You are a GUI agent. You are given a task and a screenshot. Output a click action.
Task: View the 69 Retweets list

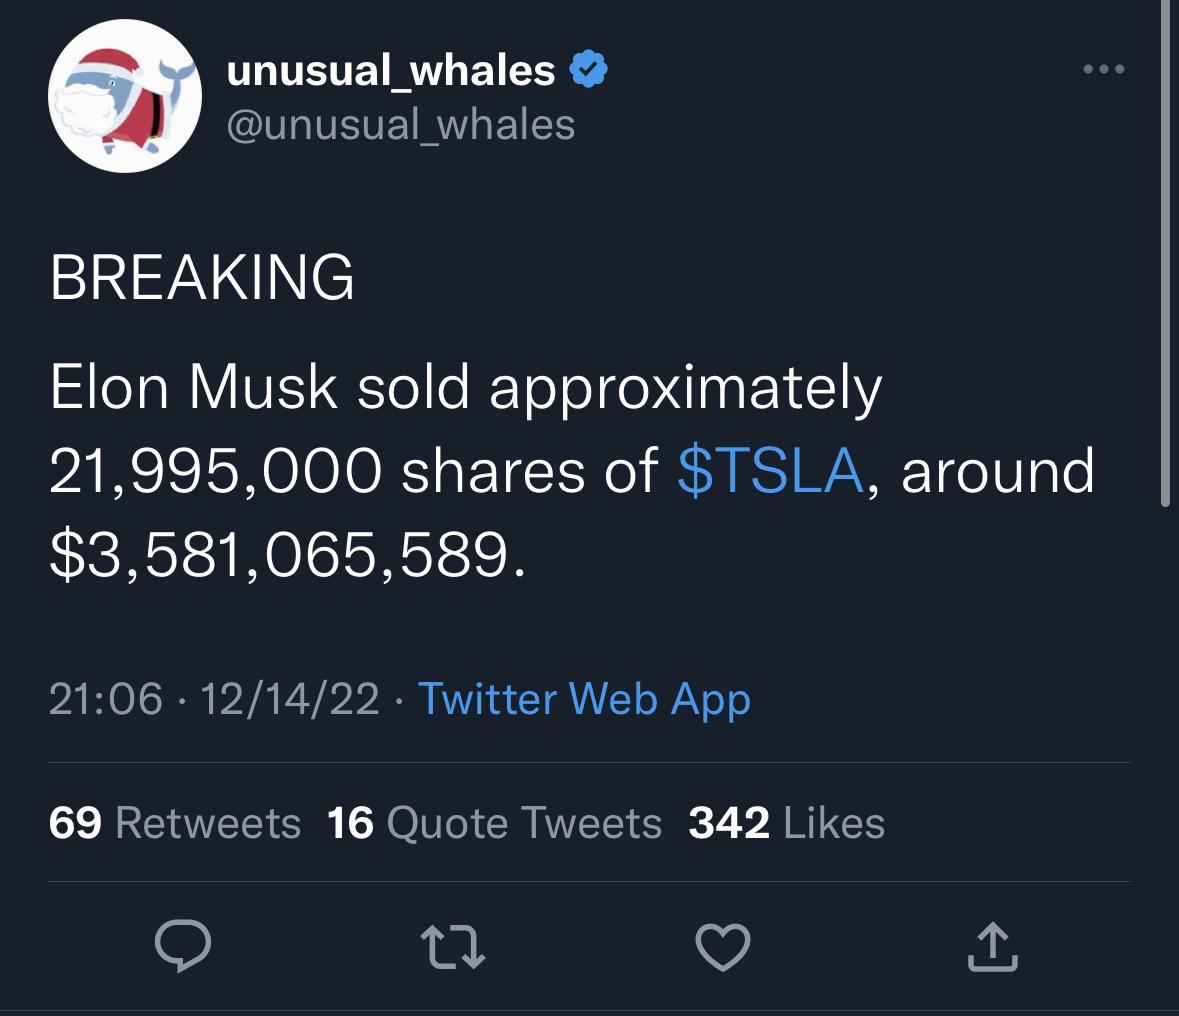[175, 823]
